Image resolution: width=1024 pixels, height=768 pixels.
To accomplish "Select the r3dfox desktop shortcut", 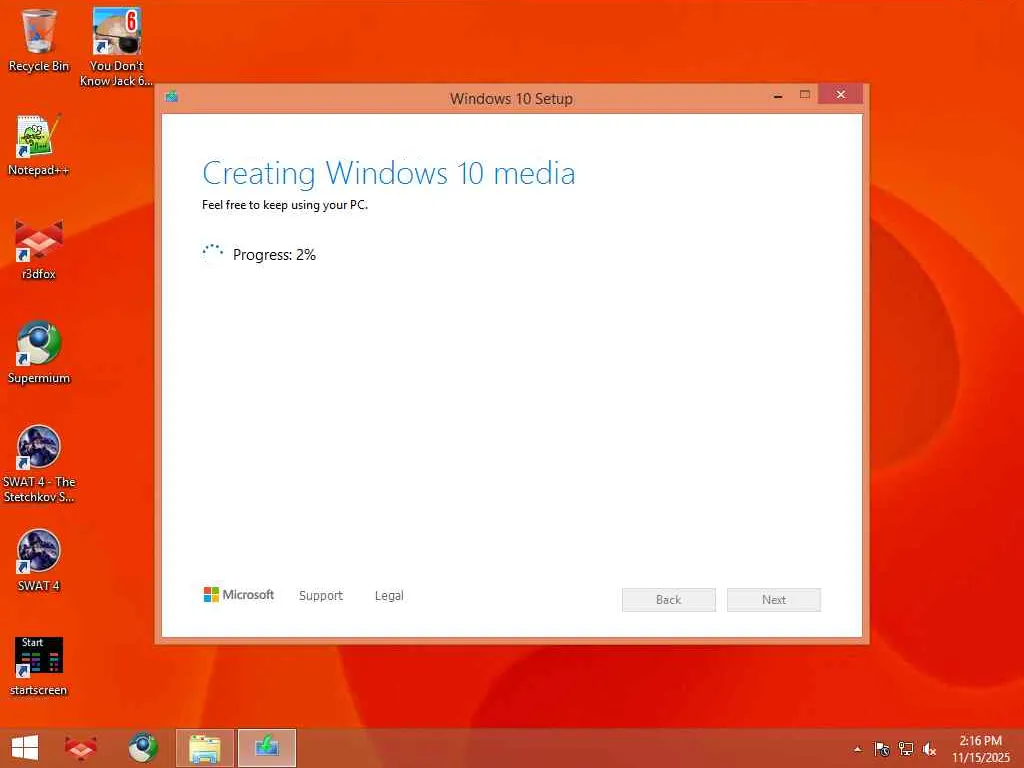I will 39,249.
